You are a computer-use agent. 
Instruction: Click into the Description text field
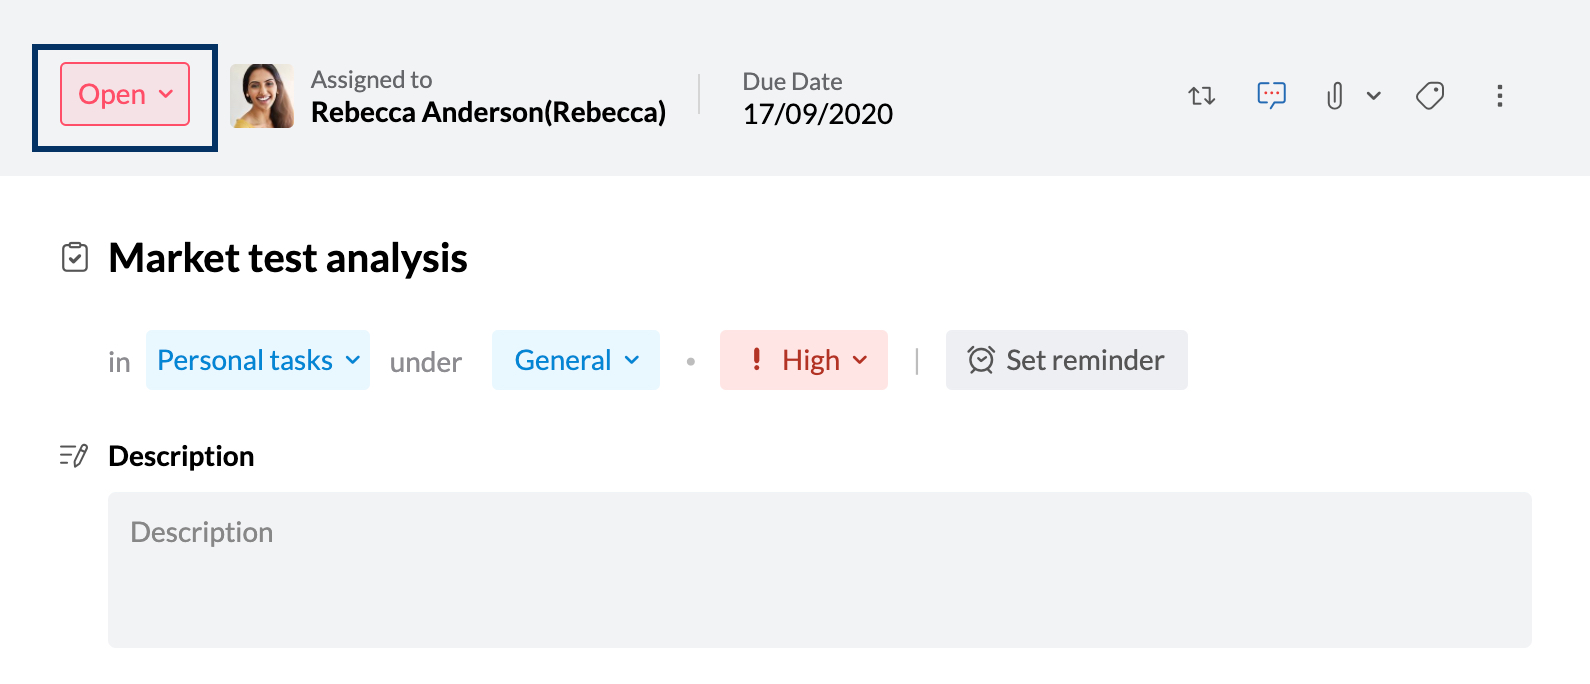tap(819, 569)
